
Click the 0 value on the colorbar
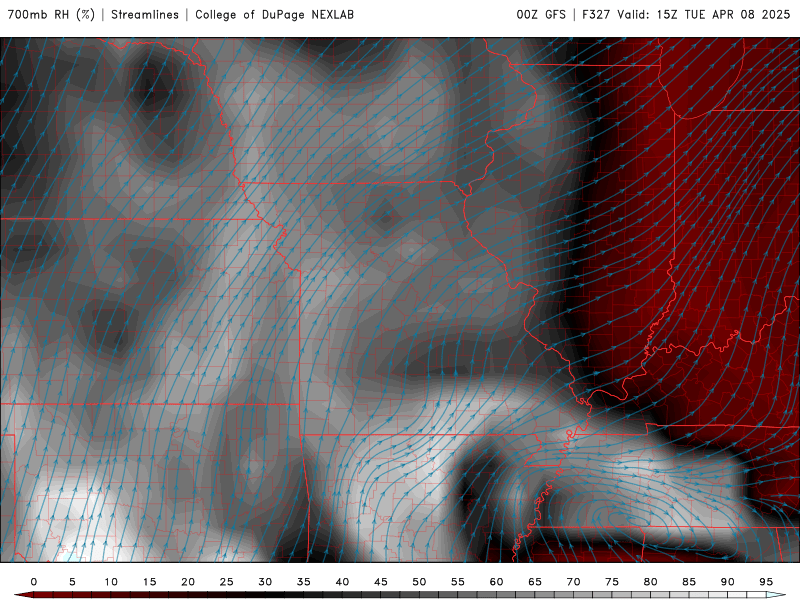34,582
